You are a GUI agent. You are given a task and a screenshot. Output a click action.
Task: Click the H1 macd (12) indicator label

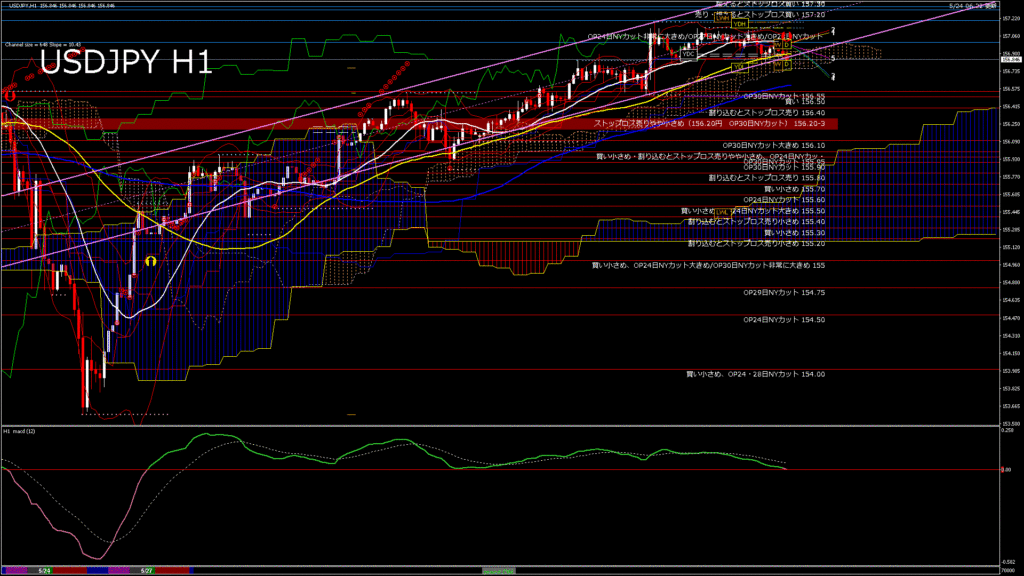(20, 431)
